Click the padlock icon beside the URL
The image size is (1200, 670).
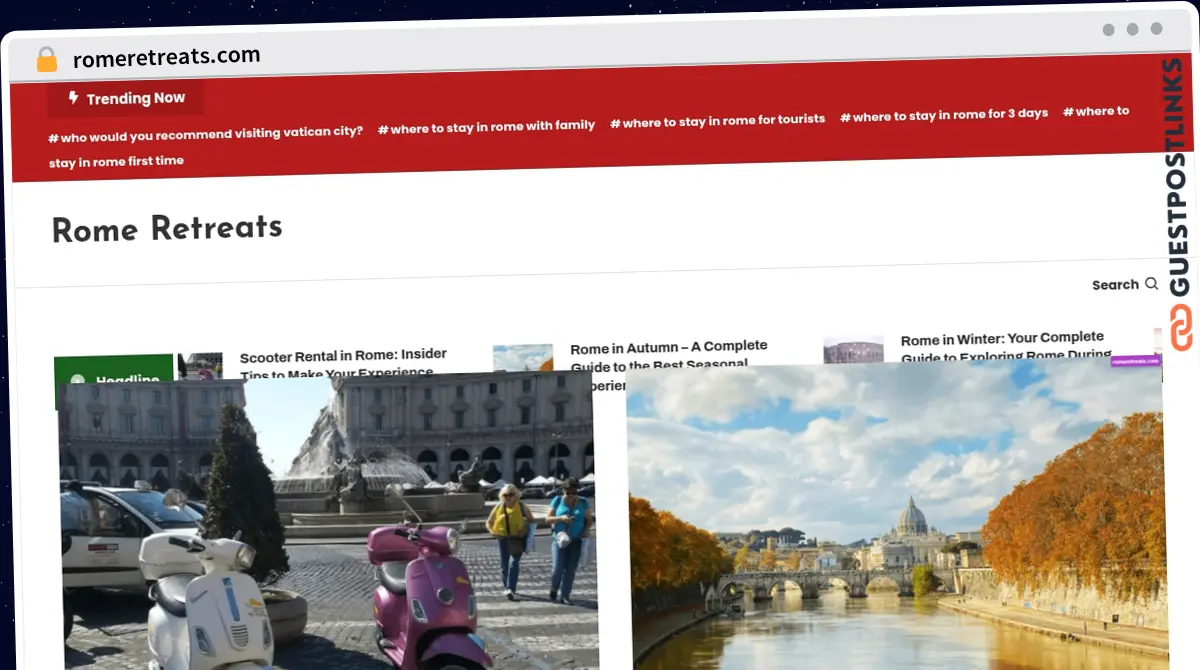point(47,60)
